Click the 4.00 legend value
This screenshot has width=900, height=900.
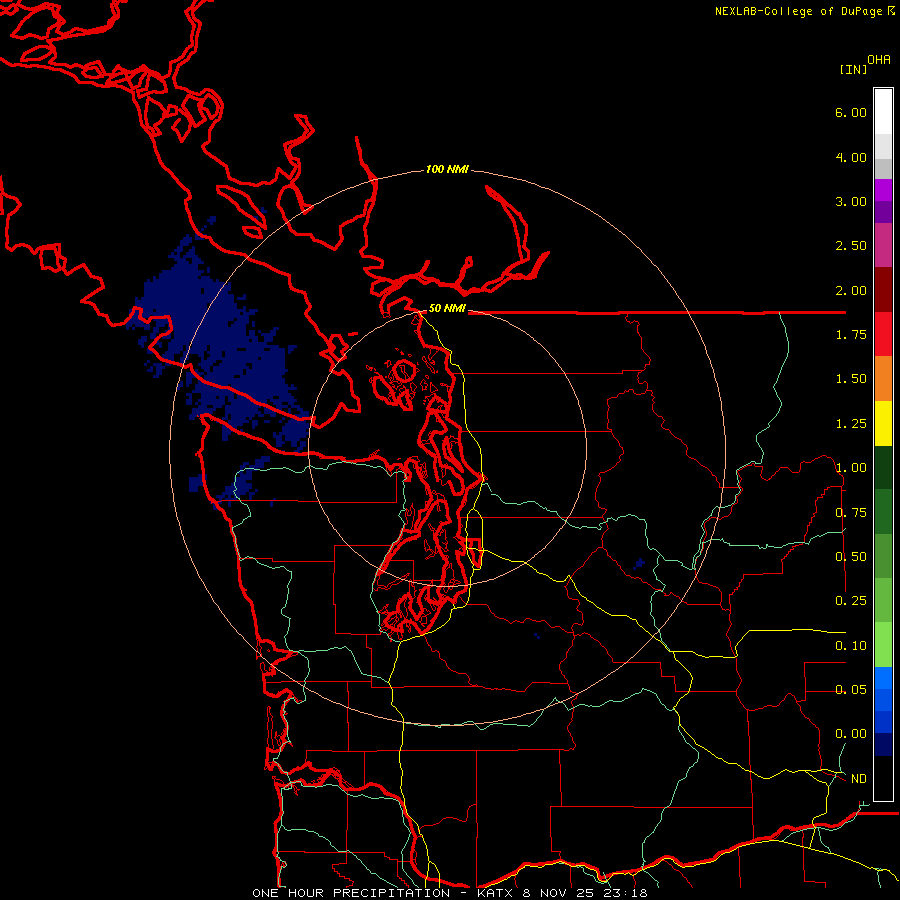pyautogui.click(x=851, y=157)
